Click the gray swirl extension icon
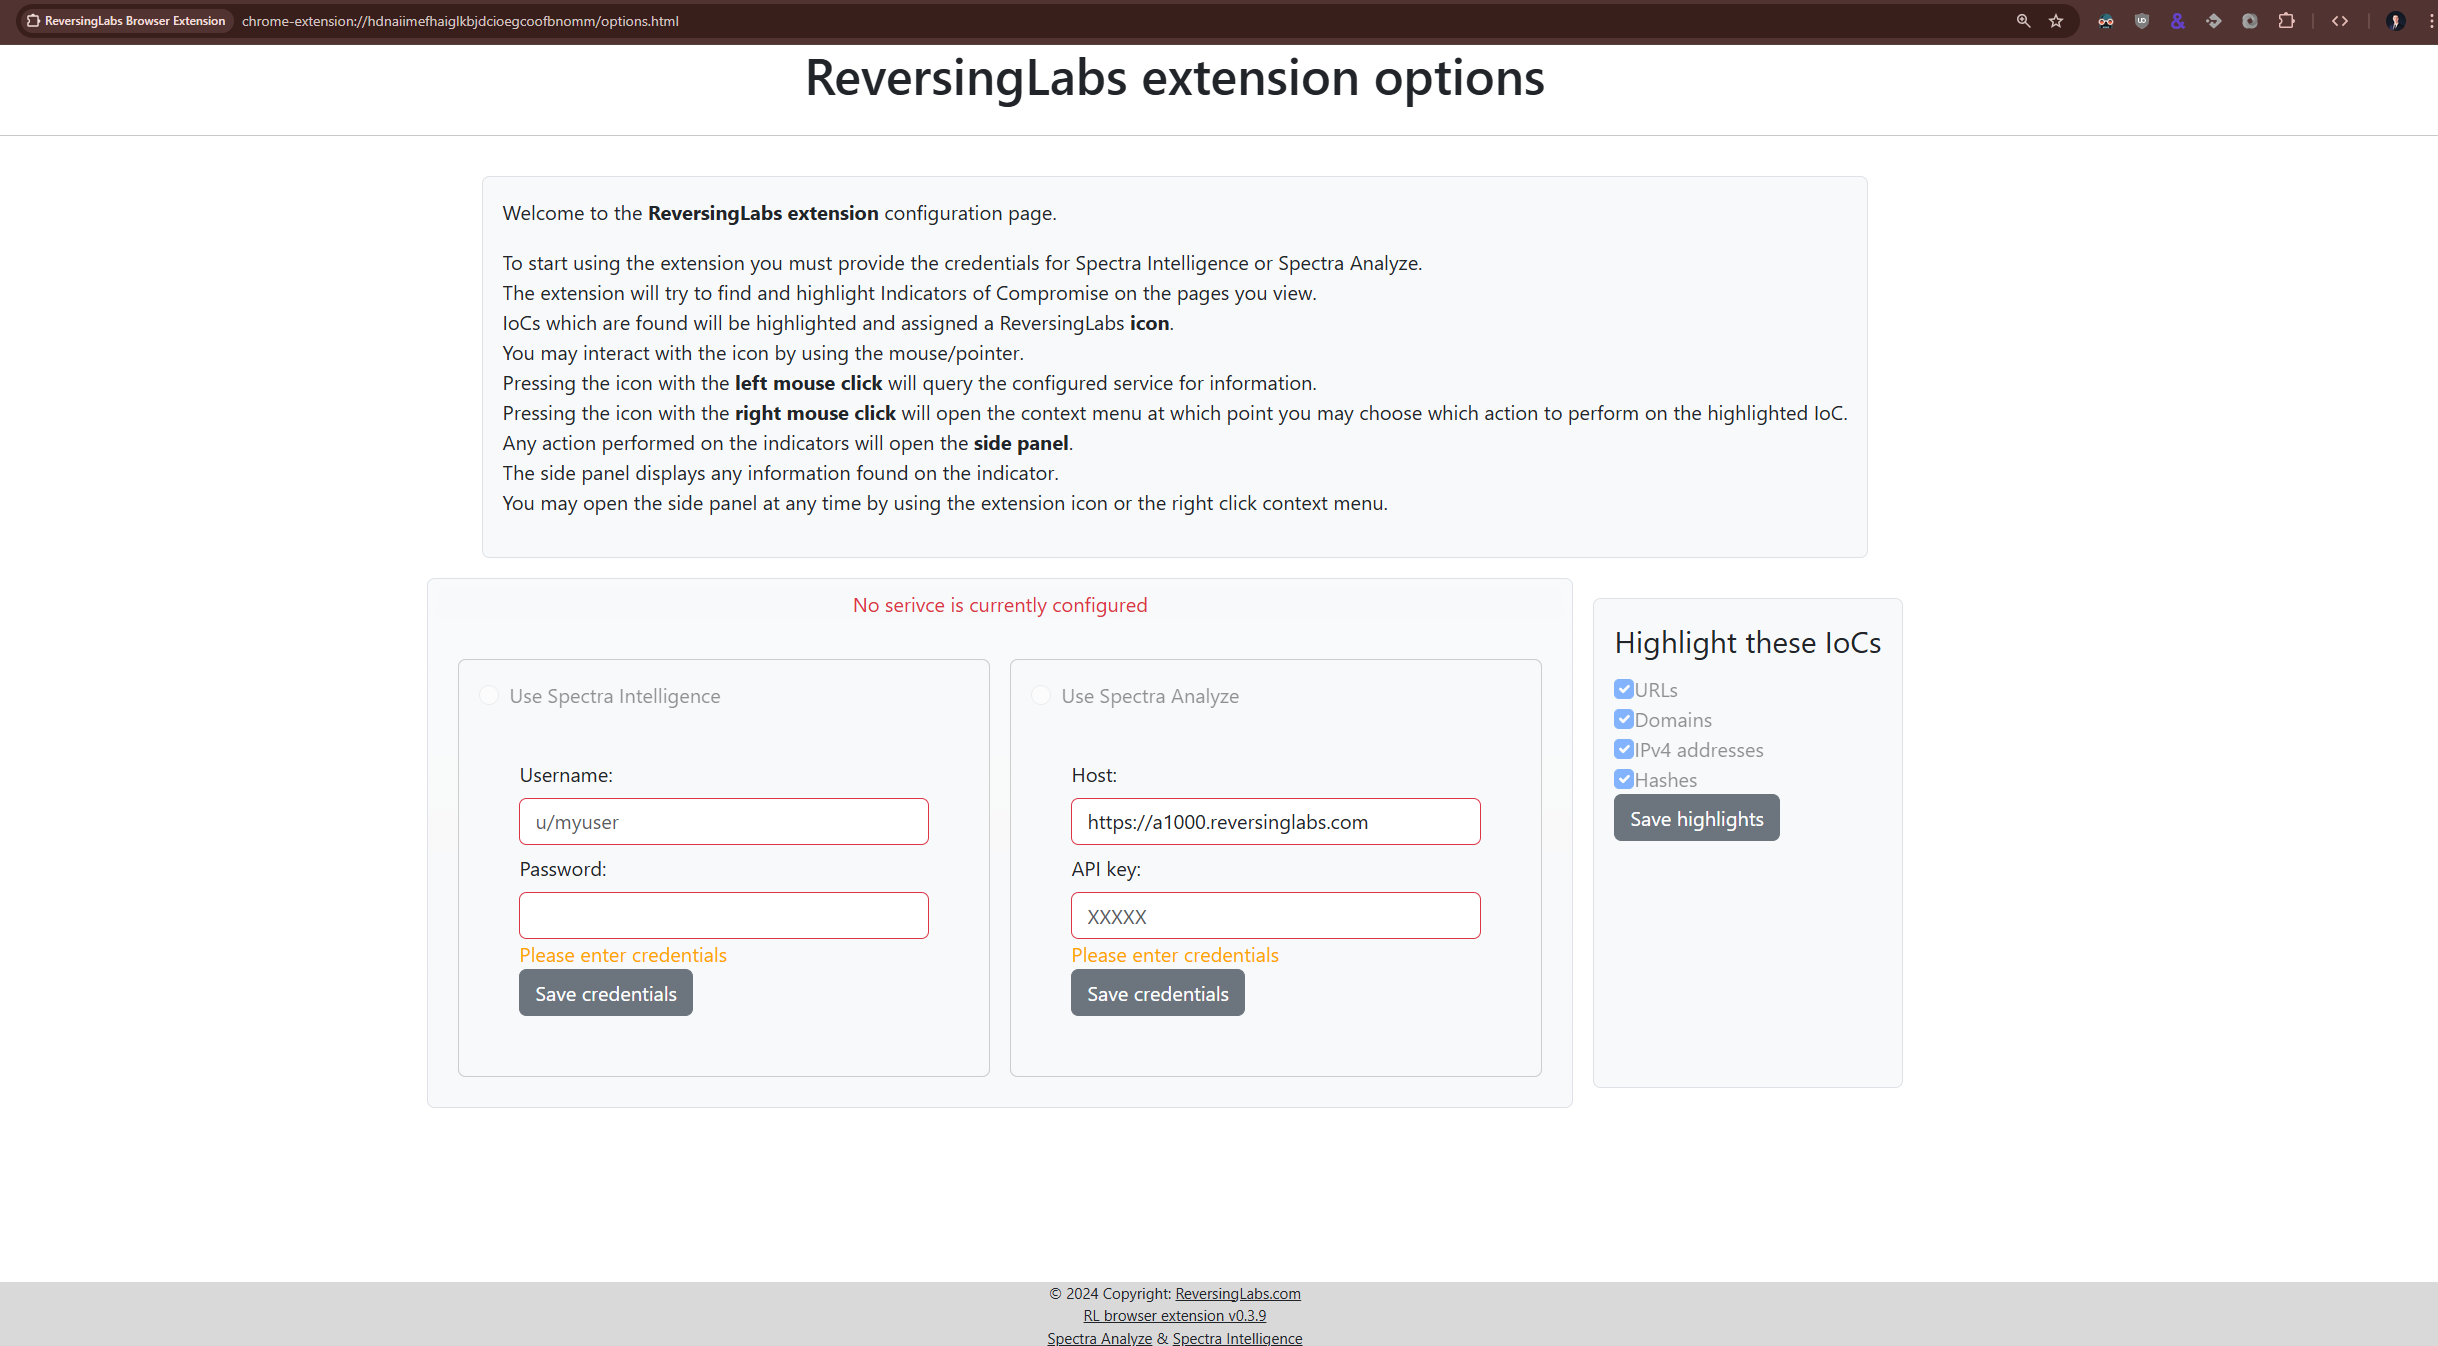Image resolution: width=2438 pixels, height=1346 pixels. (2250, 21)
